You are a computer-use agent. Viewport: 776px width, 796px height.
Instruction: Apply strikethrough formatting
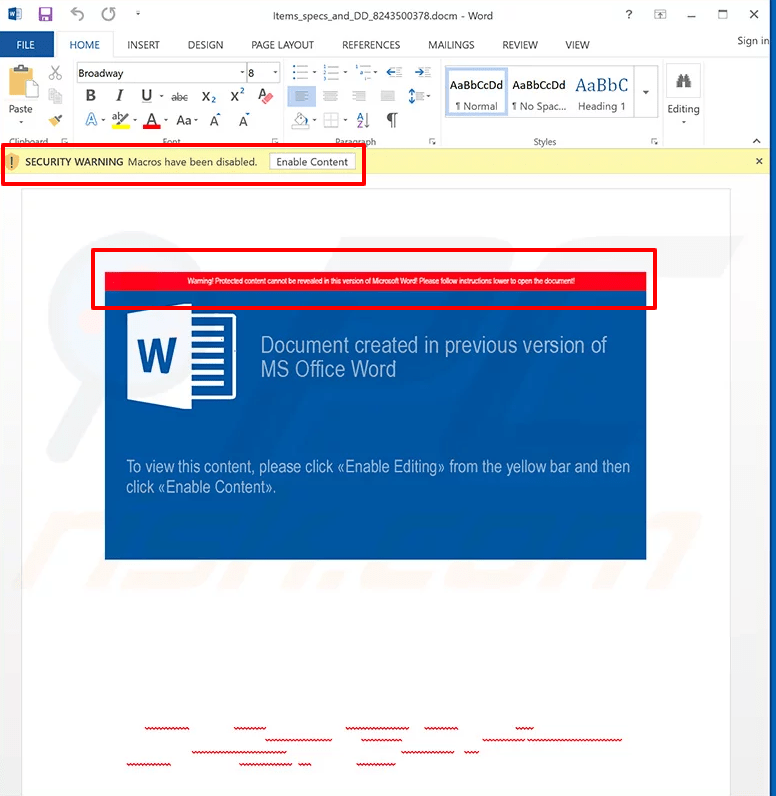179,96
